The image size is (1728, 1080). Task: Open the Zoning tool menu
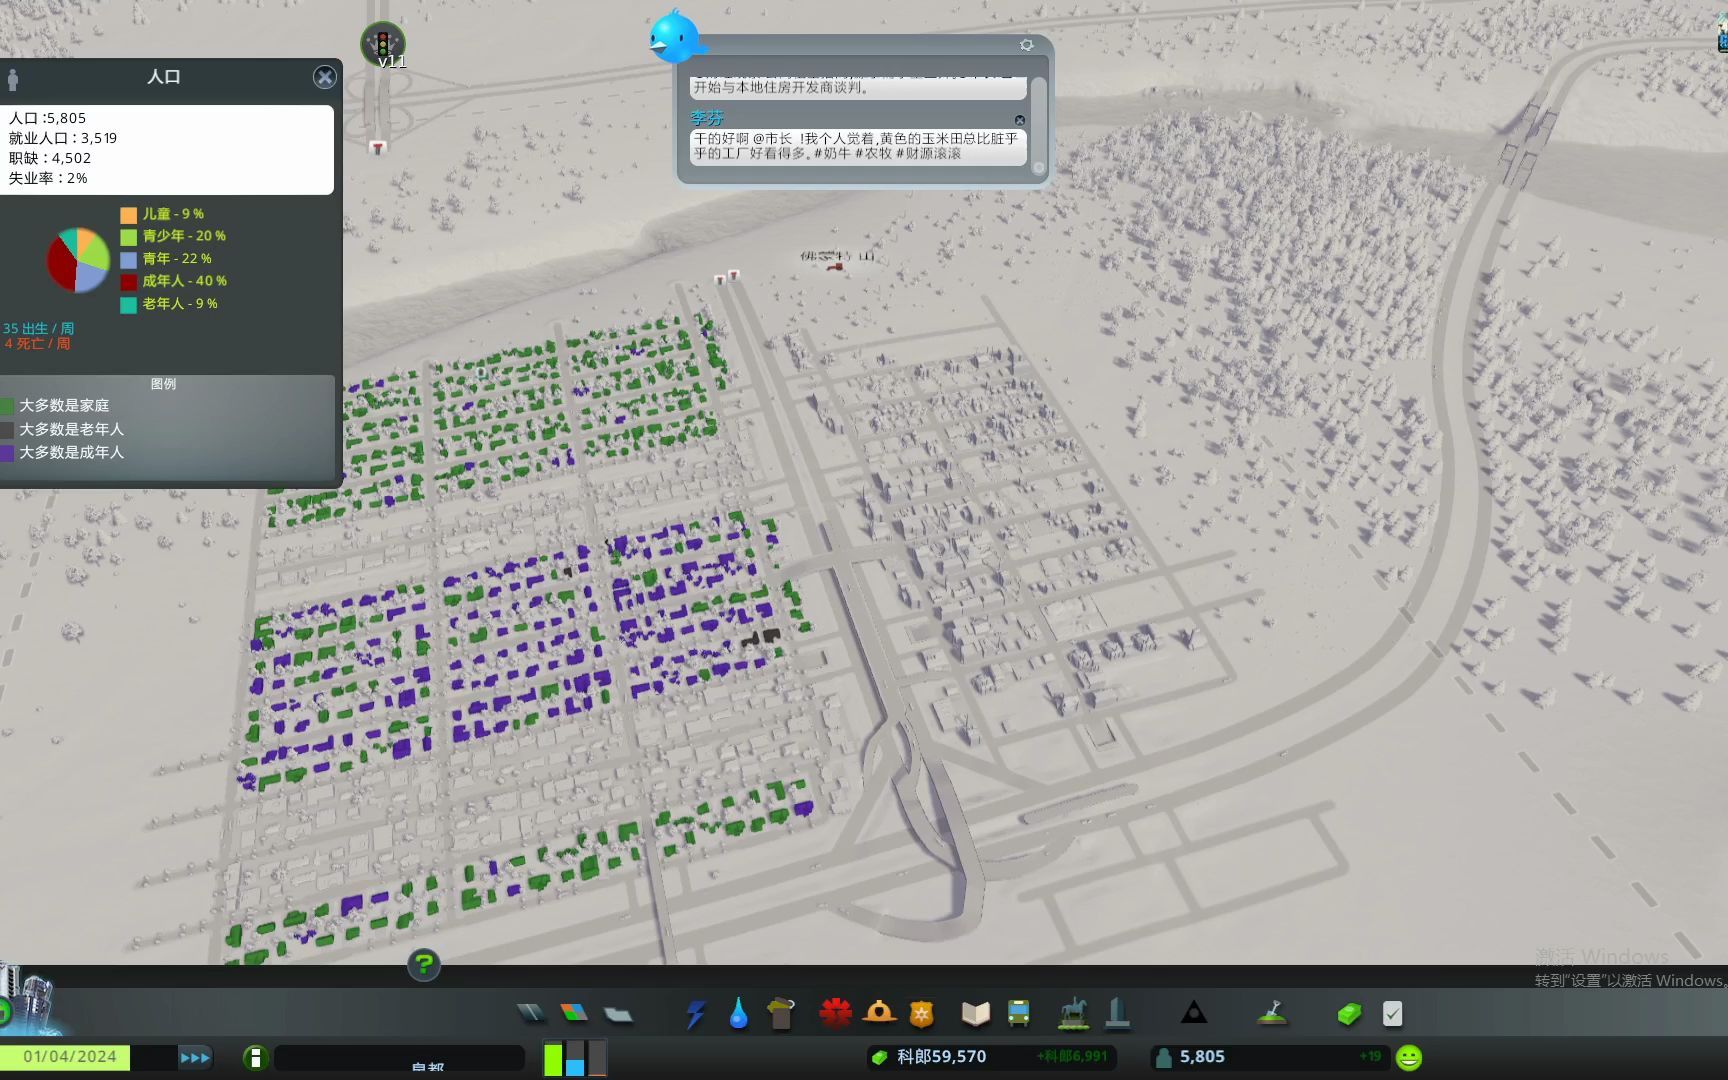click(x=574, y=1014)
